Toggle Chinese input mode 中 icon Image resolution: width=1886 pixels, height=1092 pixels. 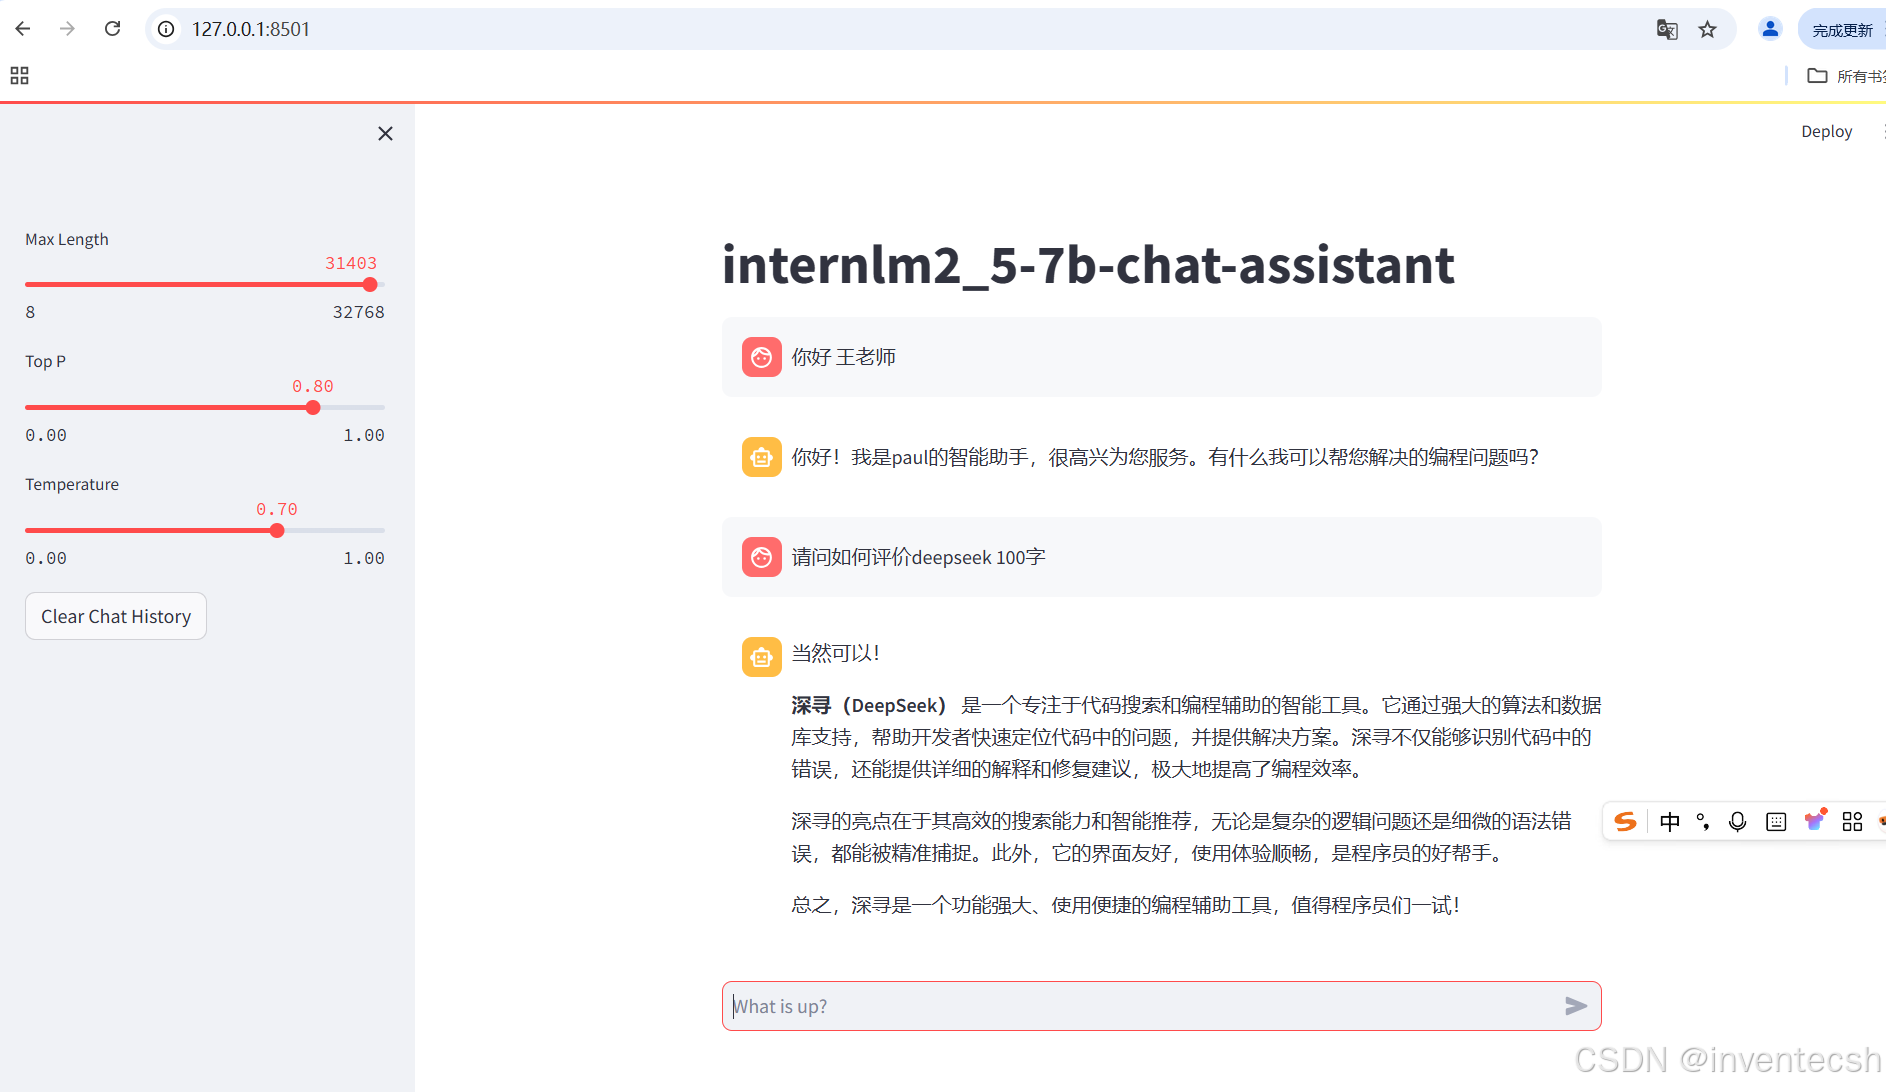[1670, 821]
